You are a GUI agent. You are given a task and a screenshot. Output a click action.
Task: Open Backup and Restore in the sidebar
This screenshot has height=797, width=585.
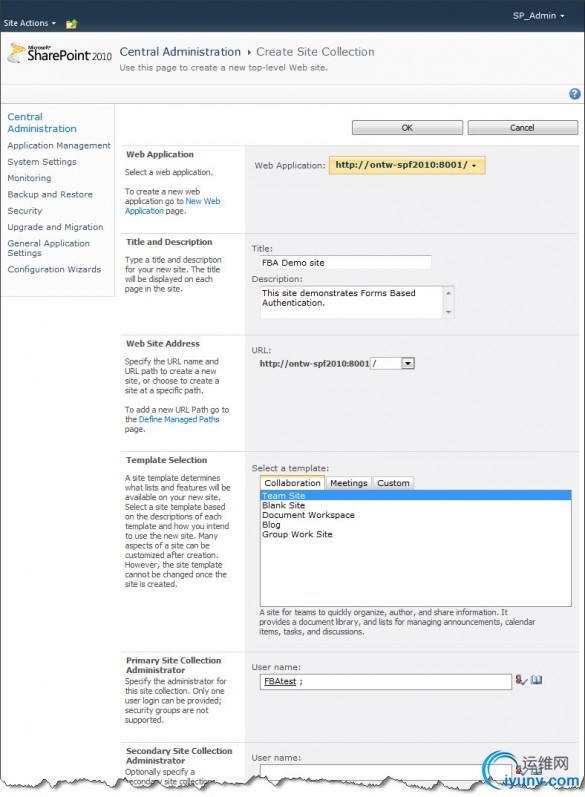tap(50, 194)
